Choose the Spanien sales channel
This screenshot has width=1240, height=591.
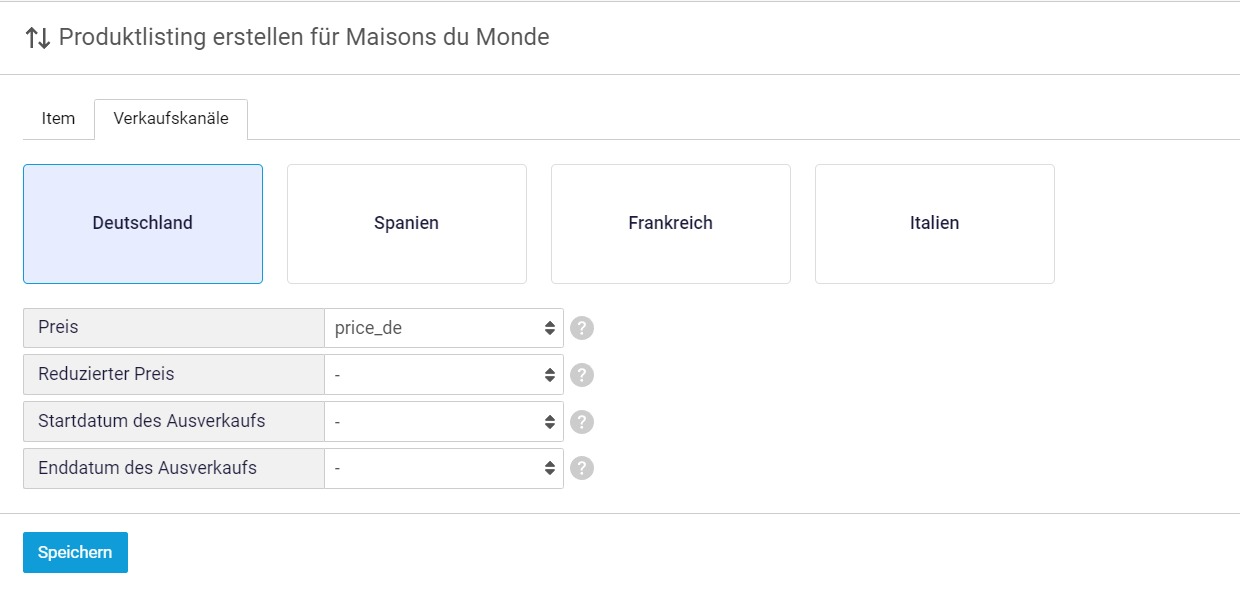pyautogui.click(x=407, y=224)
